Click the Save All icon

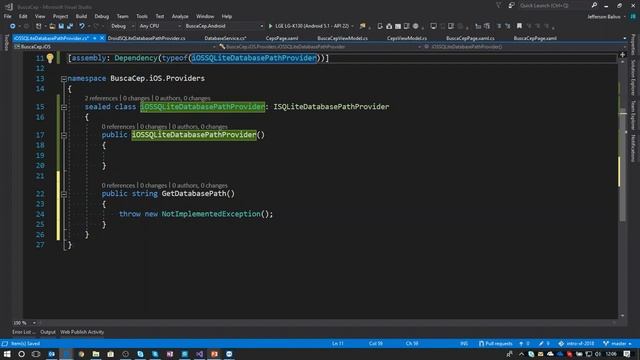click(x=70, y=26)
